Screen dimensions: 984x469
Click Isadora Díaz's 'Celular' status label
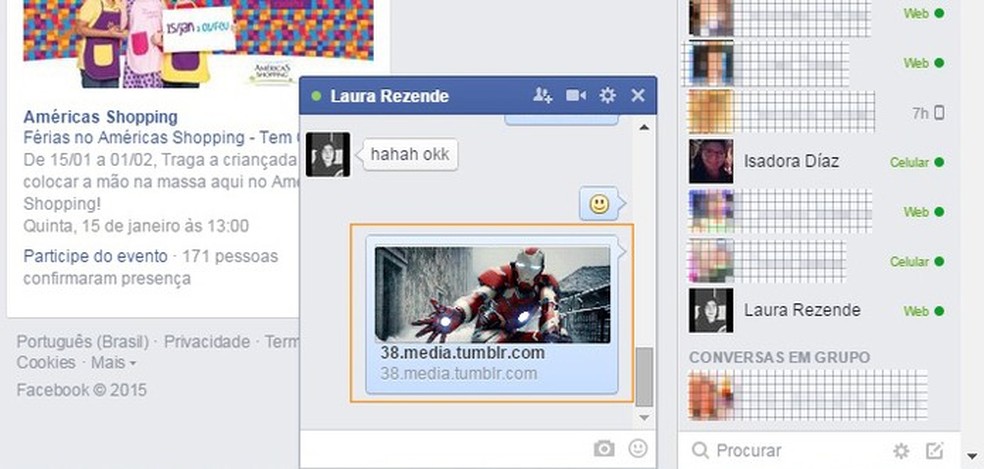909,163
